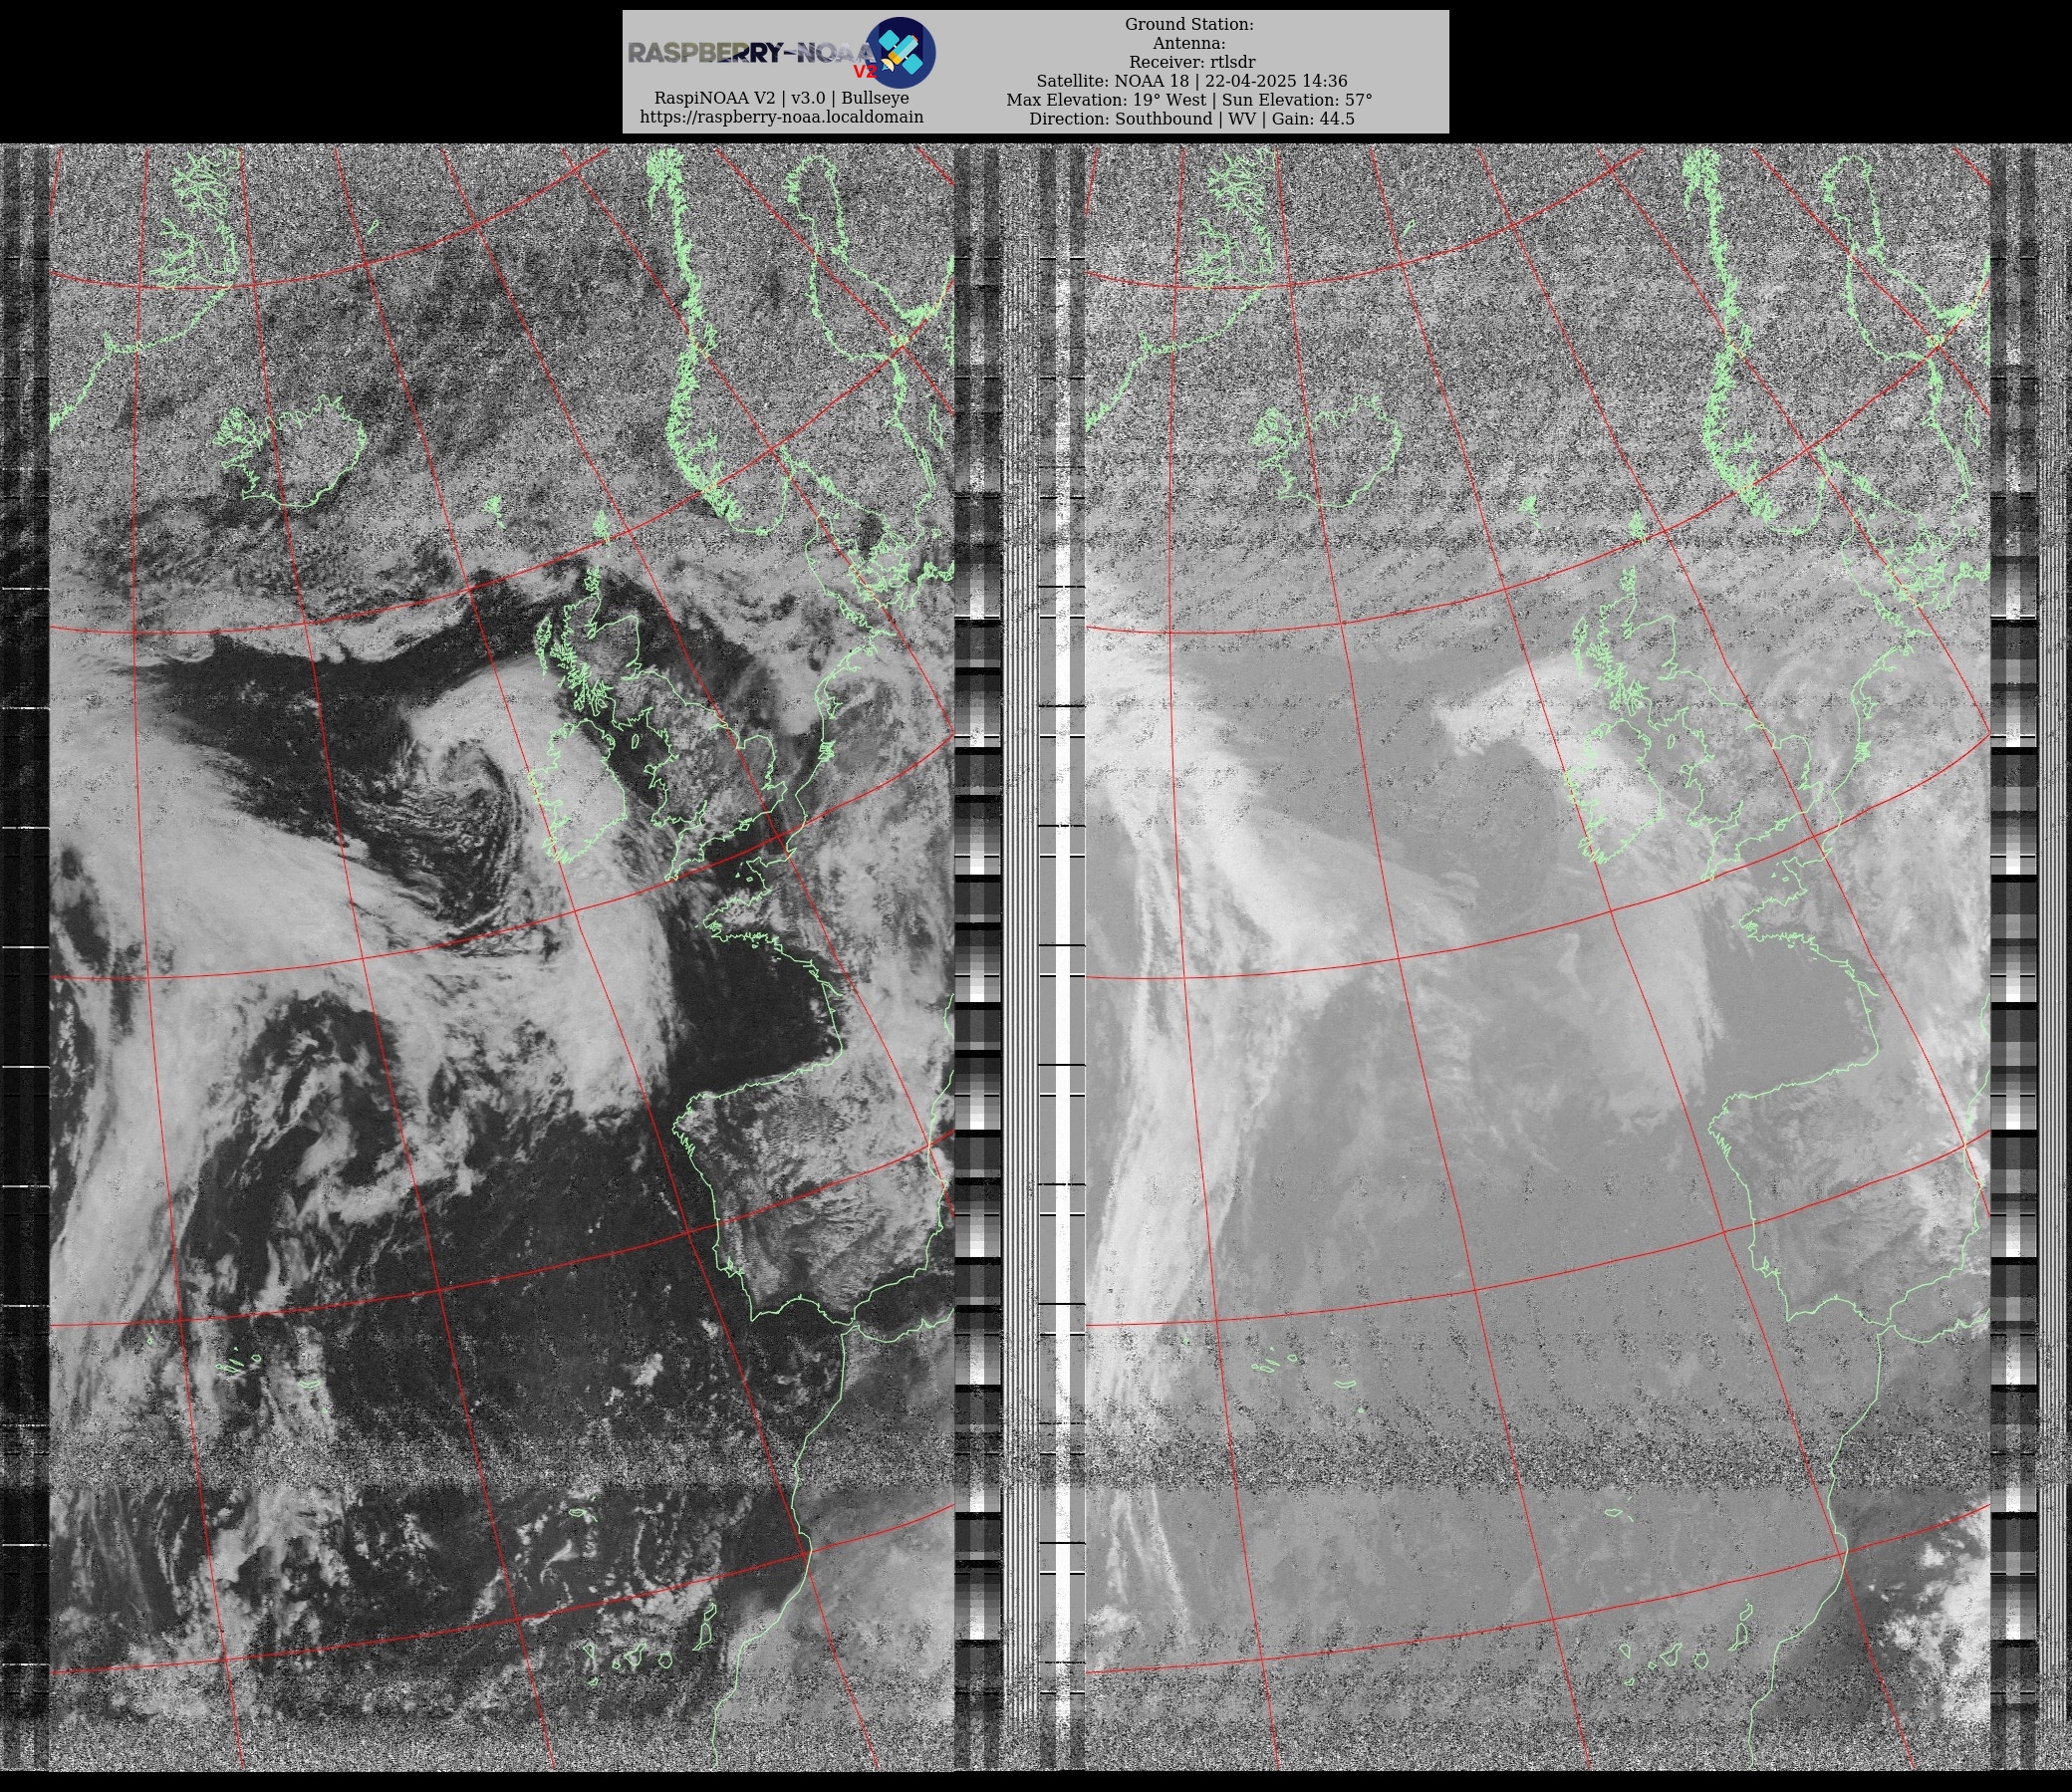Viewport: 2072px width, 1792px height.
Task: Click the right infrared-channel satellite image
Action: 1538,956
